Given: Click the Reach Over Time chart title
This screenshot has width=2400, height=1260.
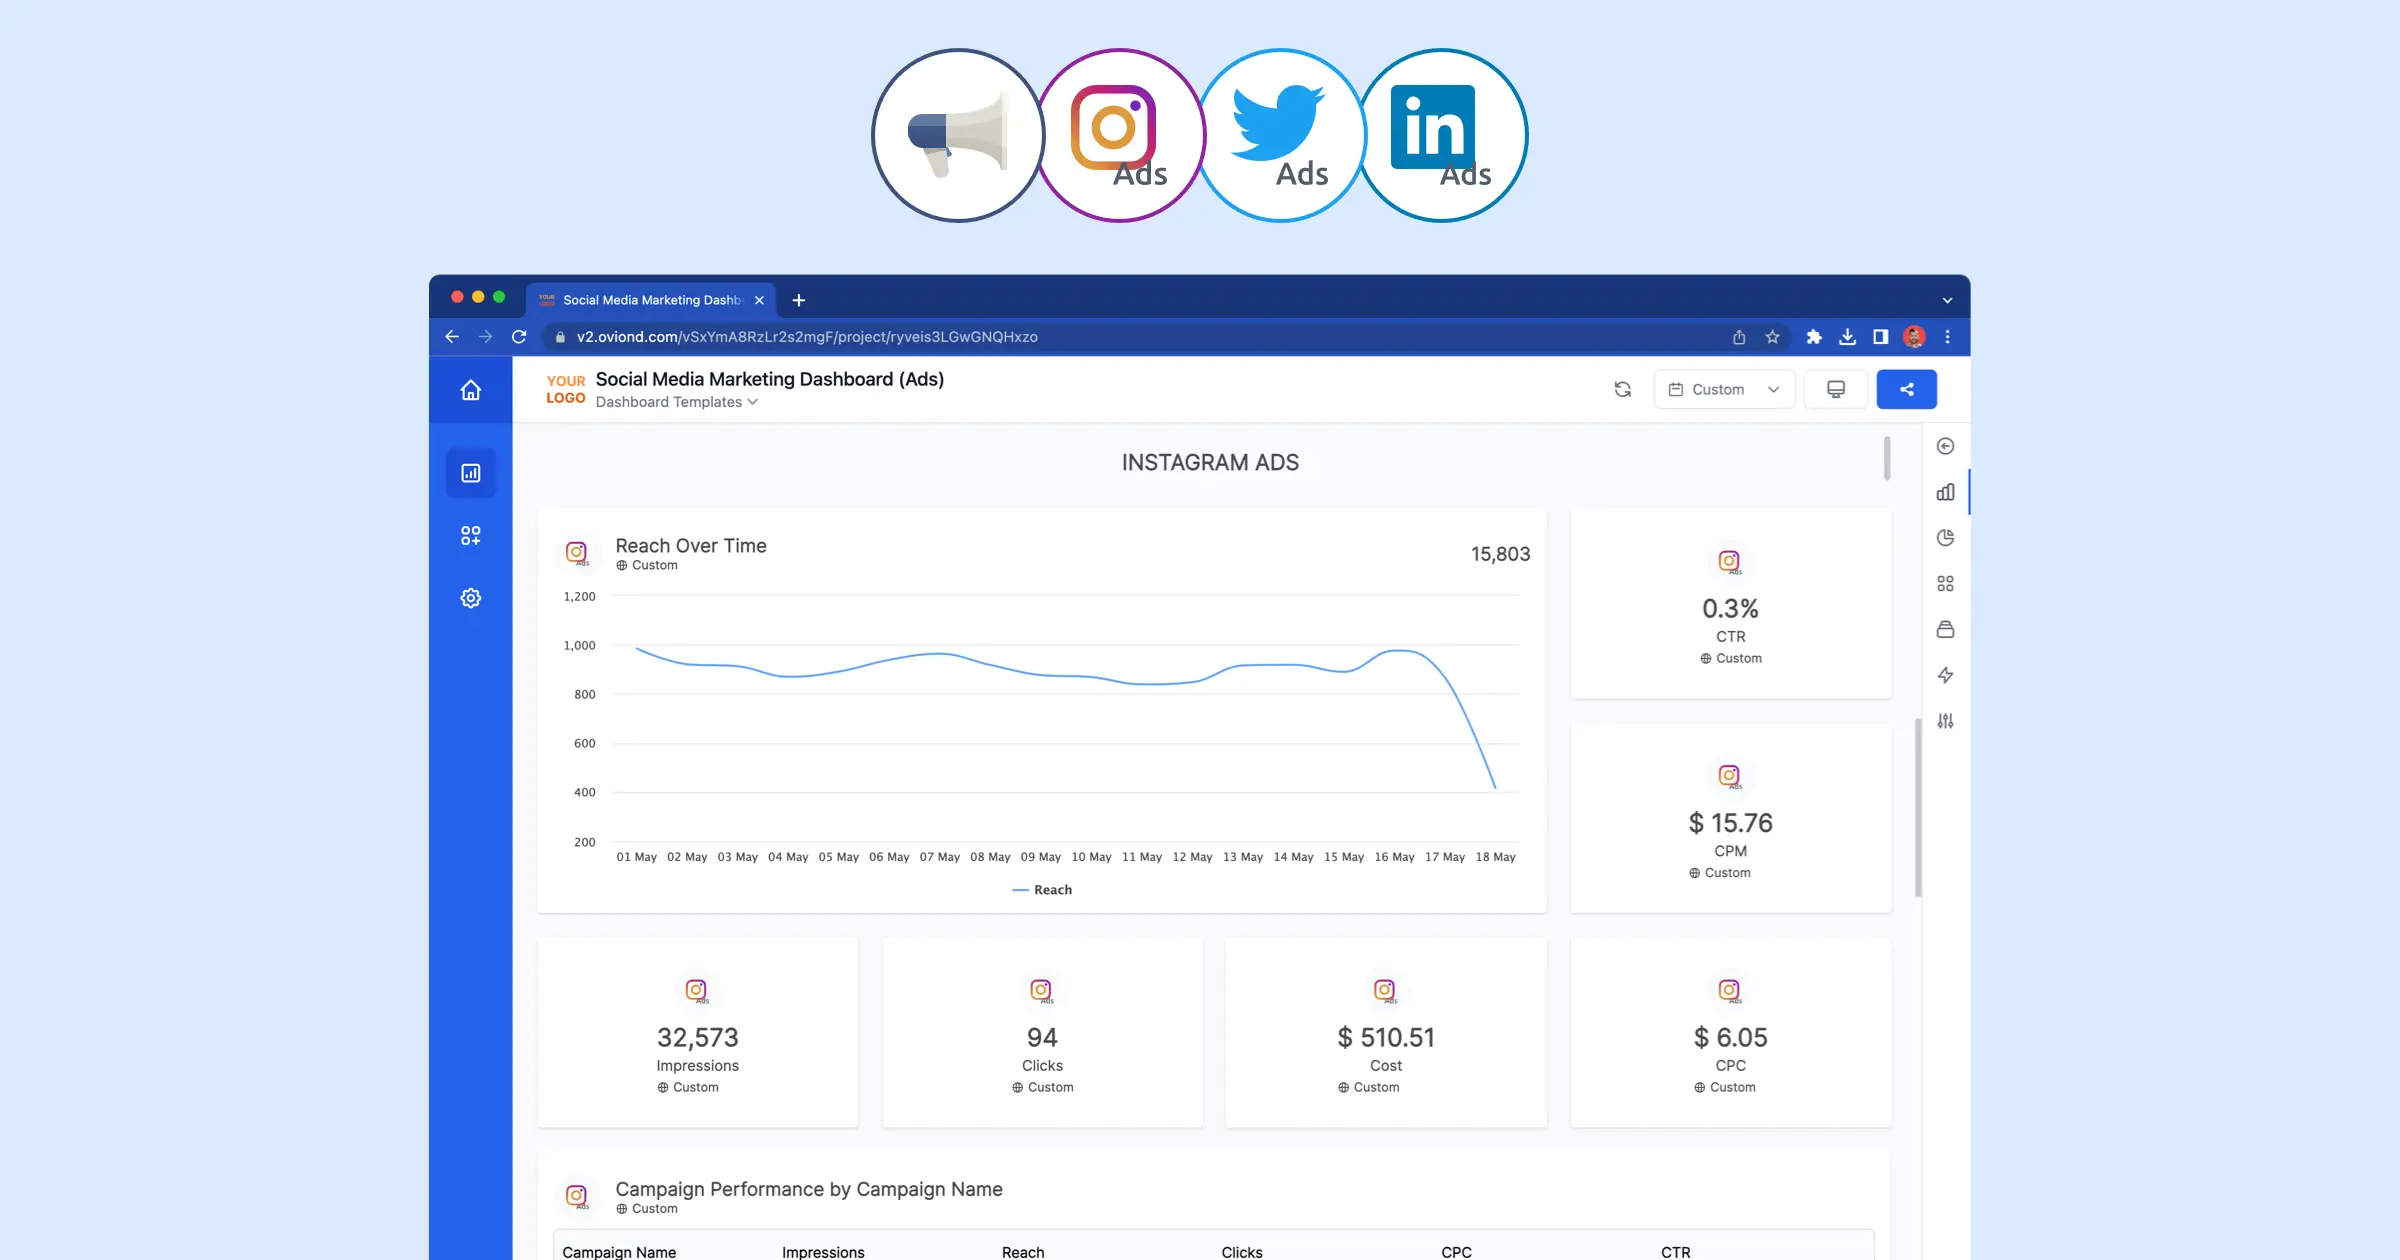Looking at the screenshot, I should (691, 546).
